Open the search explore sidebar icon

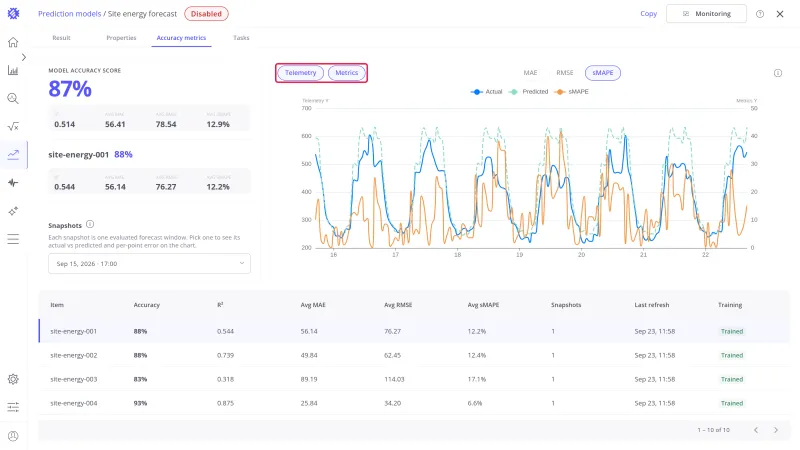tap(13, 98)
